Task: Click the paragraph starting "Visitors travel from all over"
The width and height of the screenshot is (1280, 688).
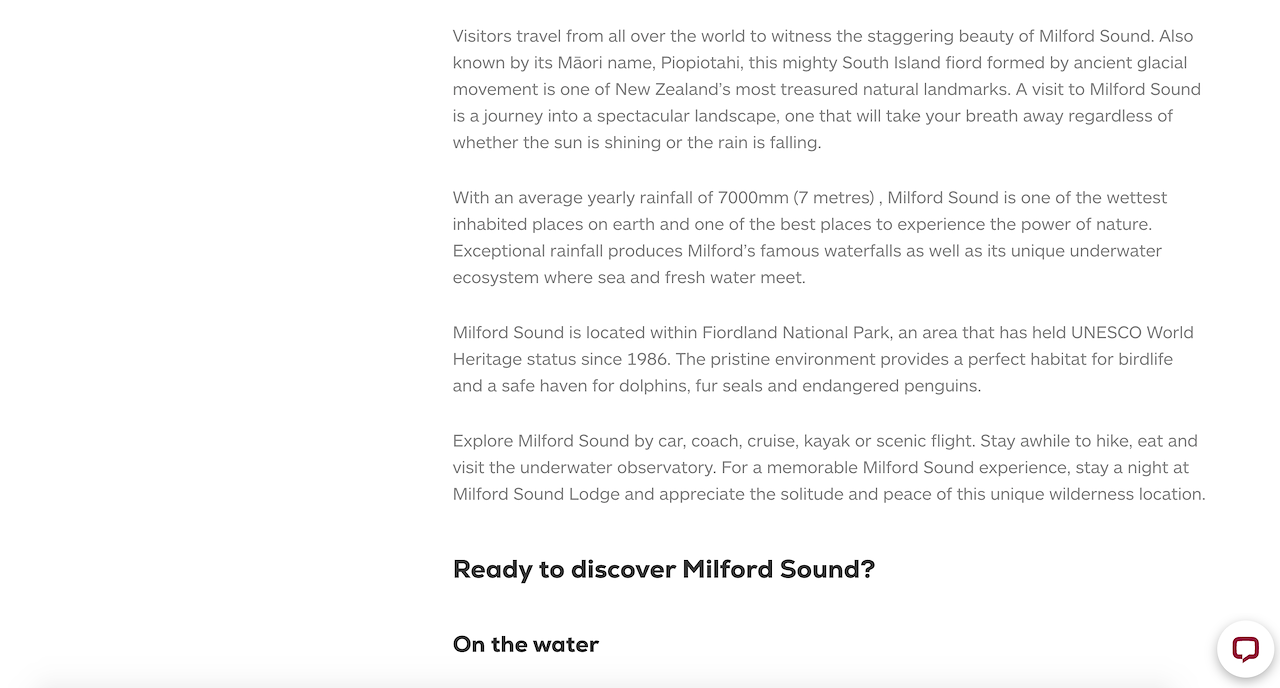Action: pyautogui.click(x=827, y=89)
